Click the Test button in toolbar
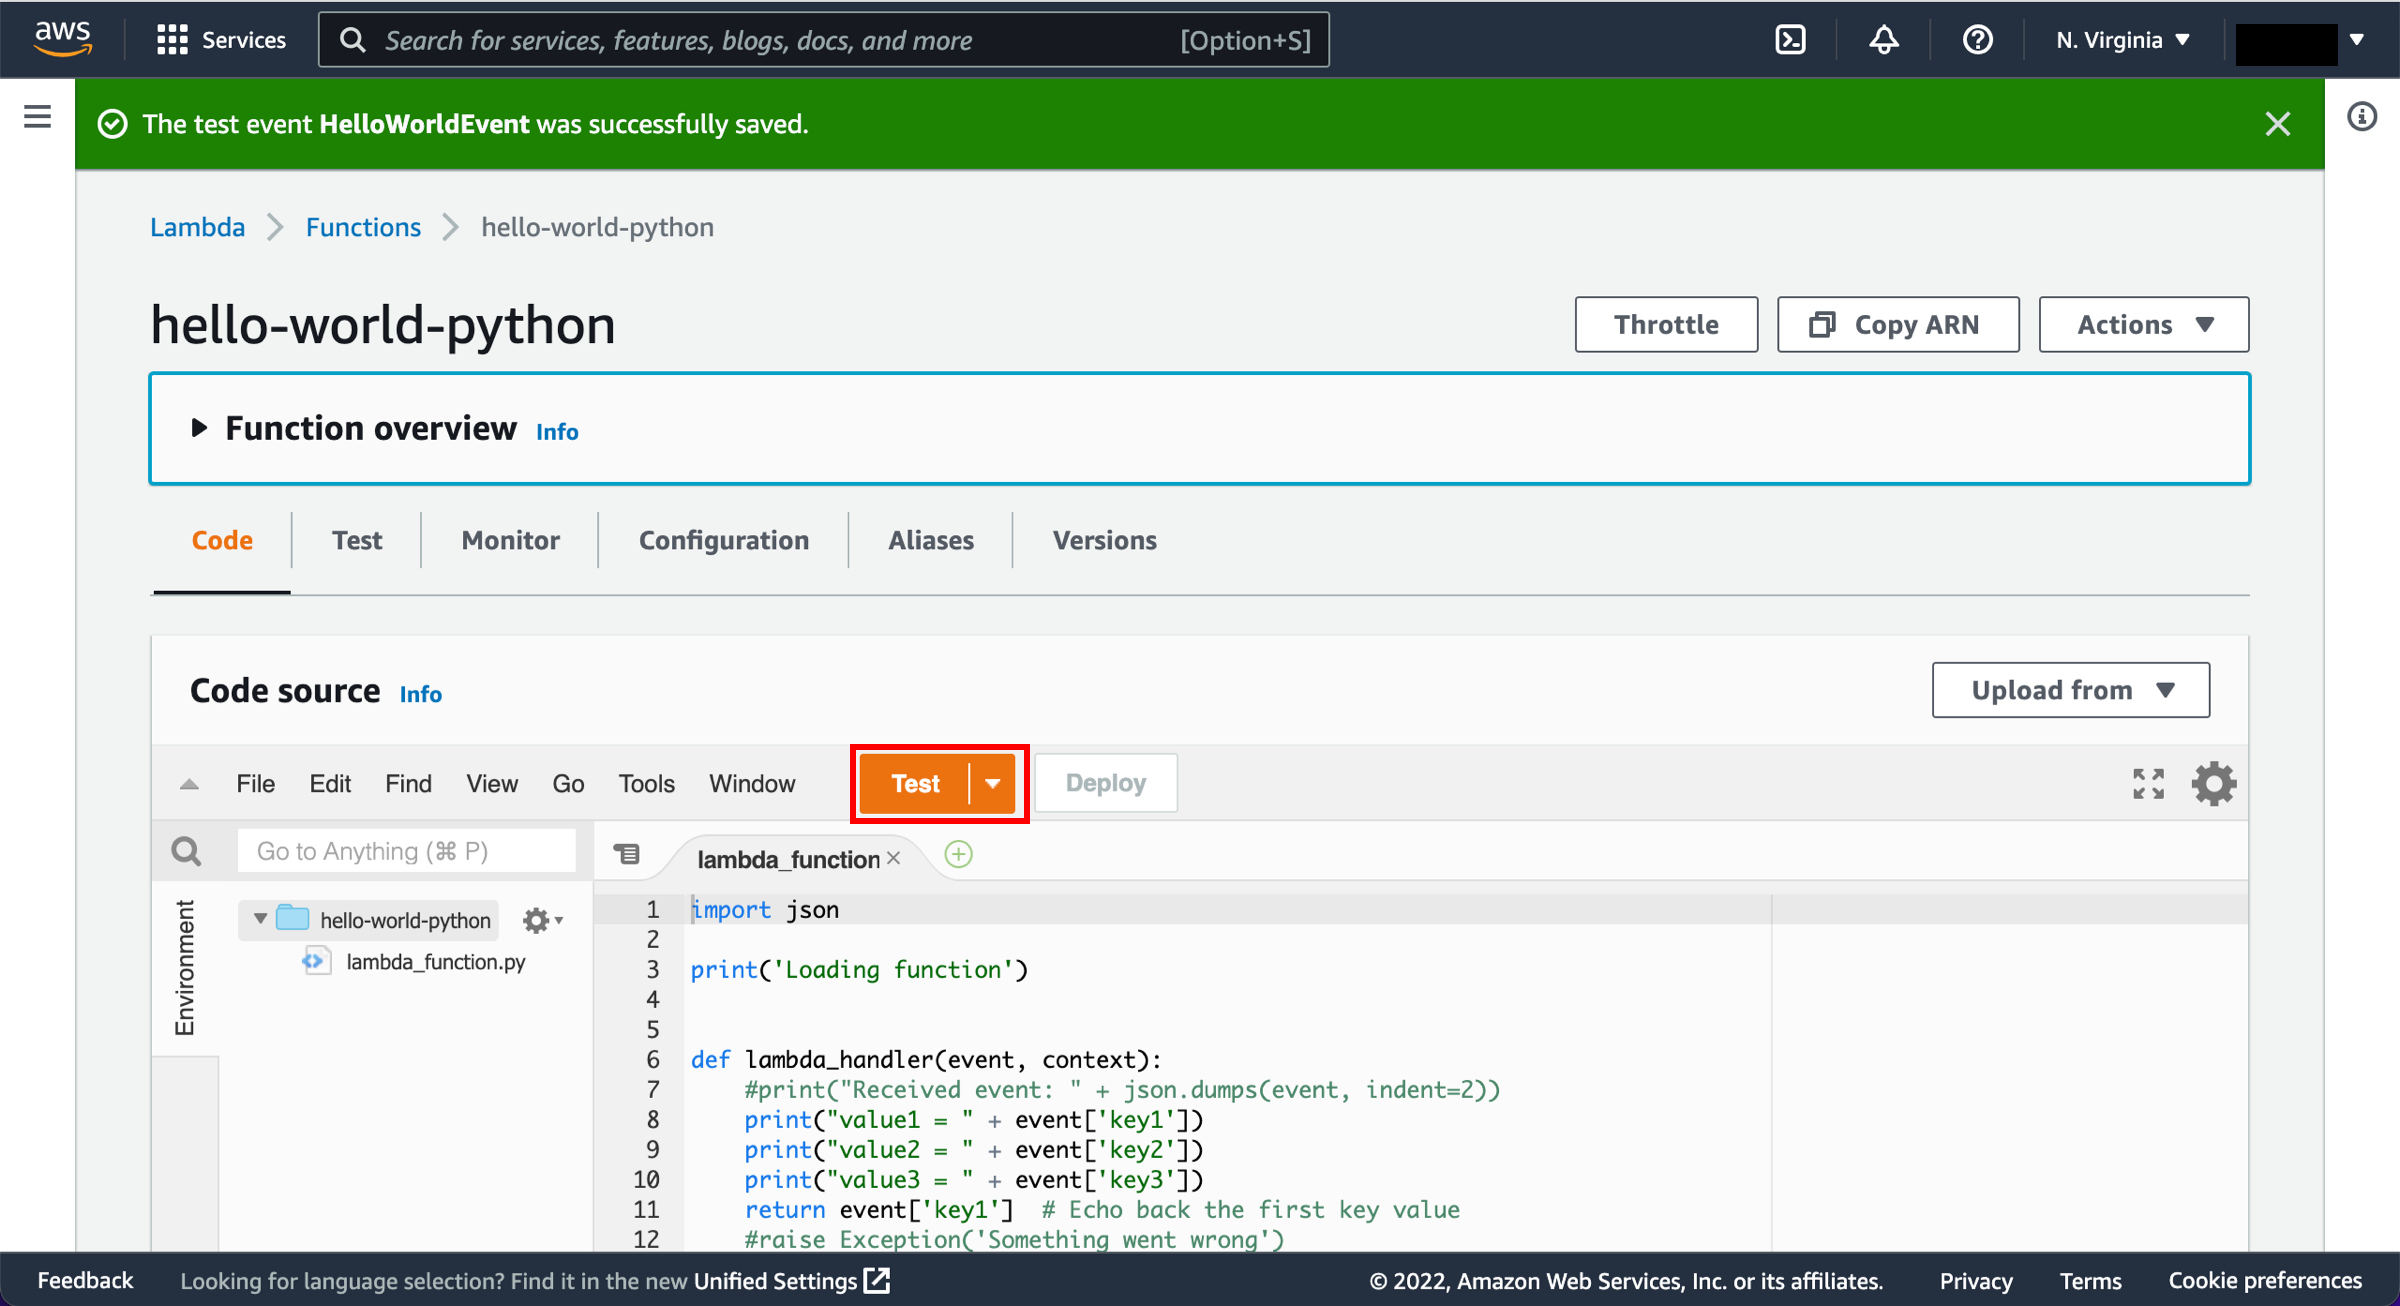 click(x=915, y=782)
